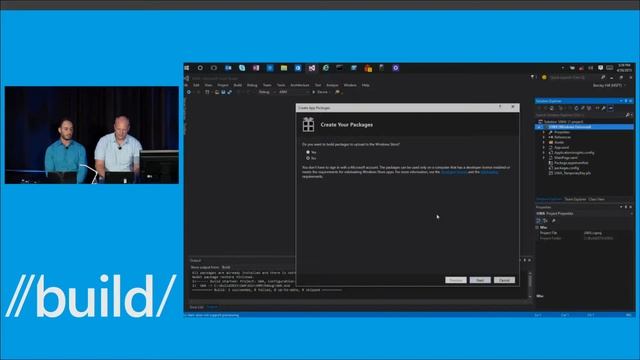Open the Team menu
Screen dimensions: 640x360
point(267,85)
